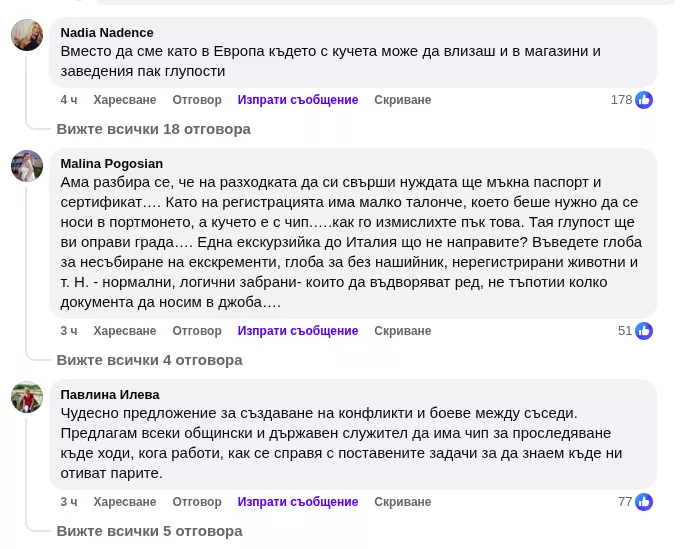
Task: Click the like reaction icon on Malina Pogosian's comment
Action: 644,331
